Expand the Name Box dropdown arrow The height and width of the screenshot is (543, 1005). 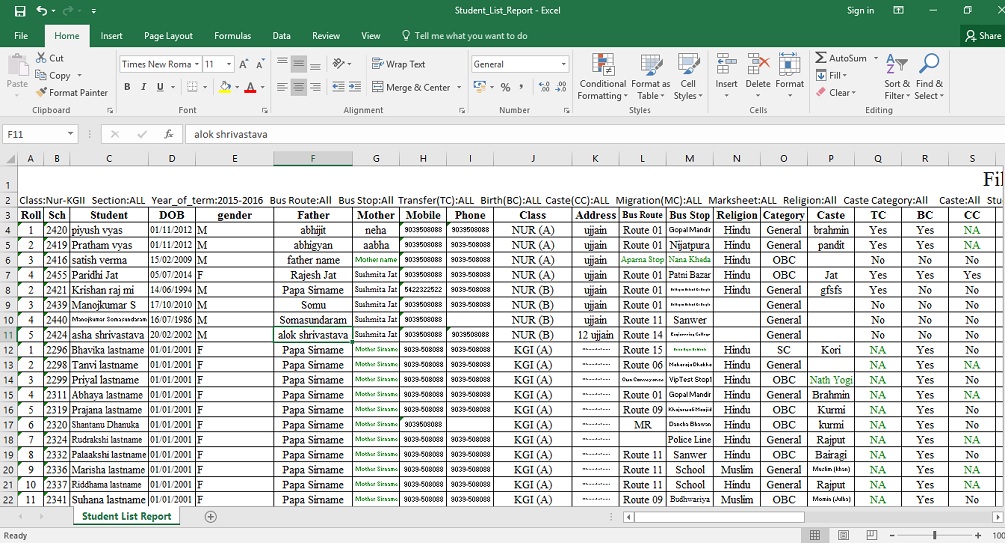pos(71,133)
